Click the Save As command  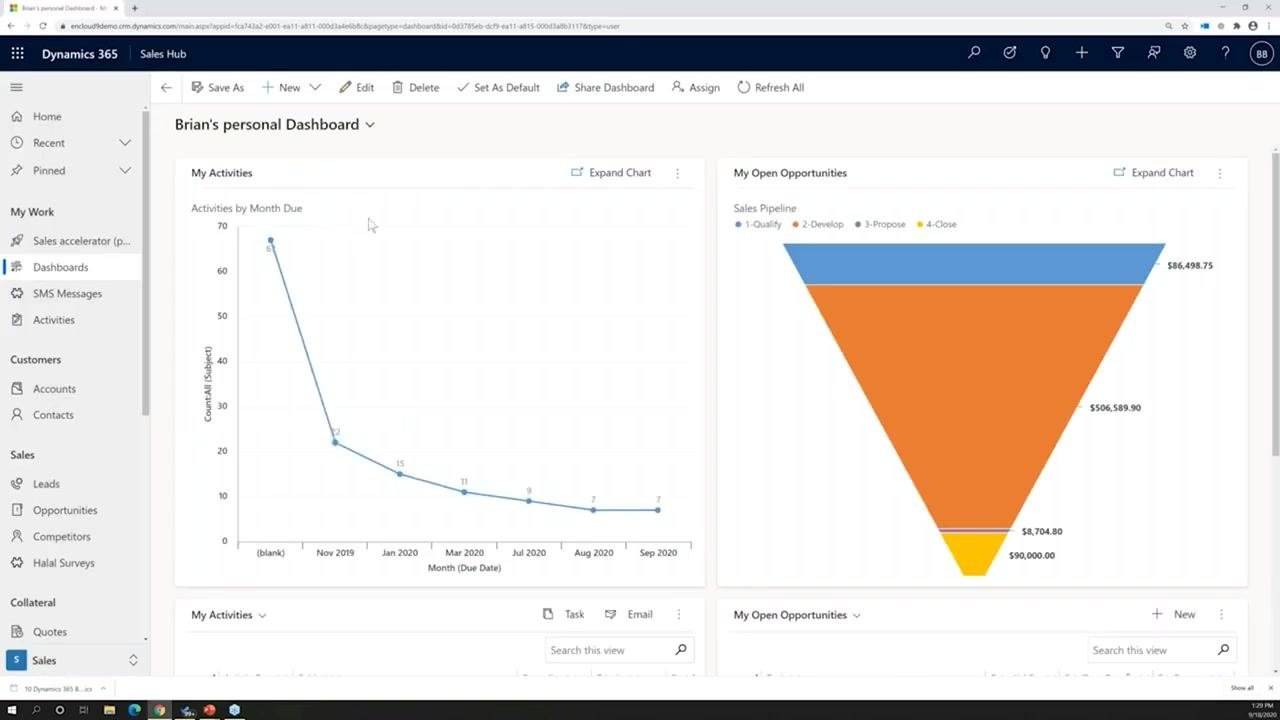point(217,87)
